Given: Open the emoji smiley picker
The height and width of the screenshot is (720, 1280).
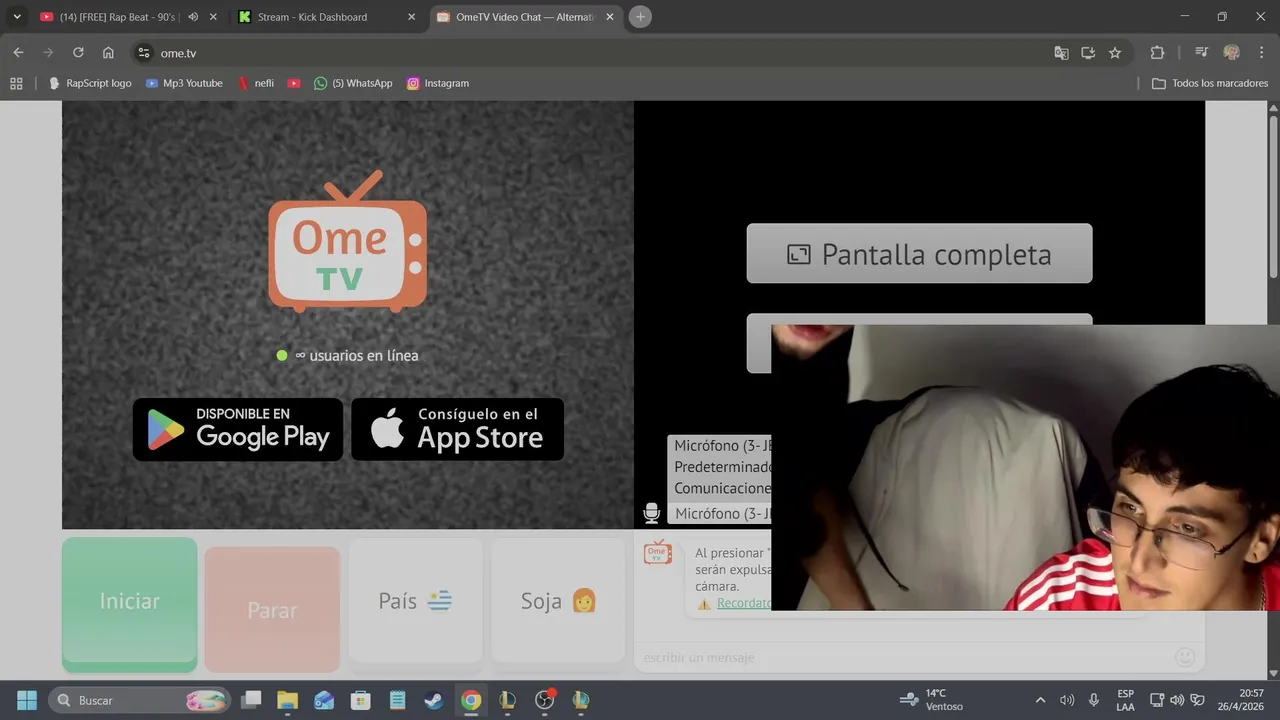Looking at the screenshot, I should coord(1185,657).
